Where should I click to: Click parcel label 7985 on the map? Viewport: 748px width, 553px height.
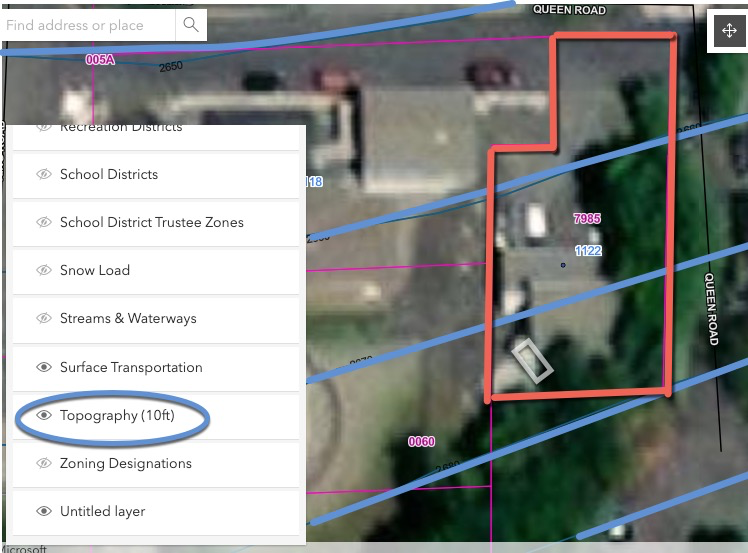[587, 218]
